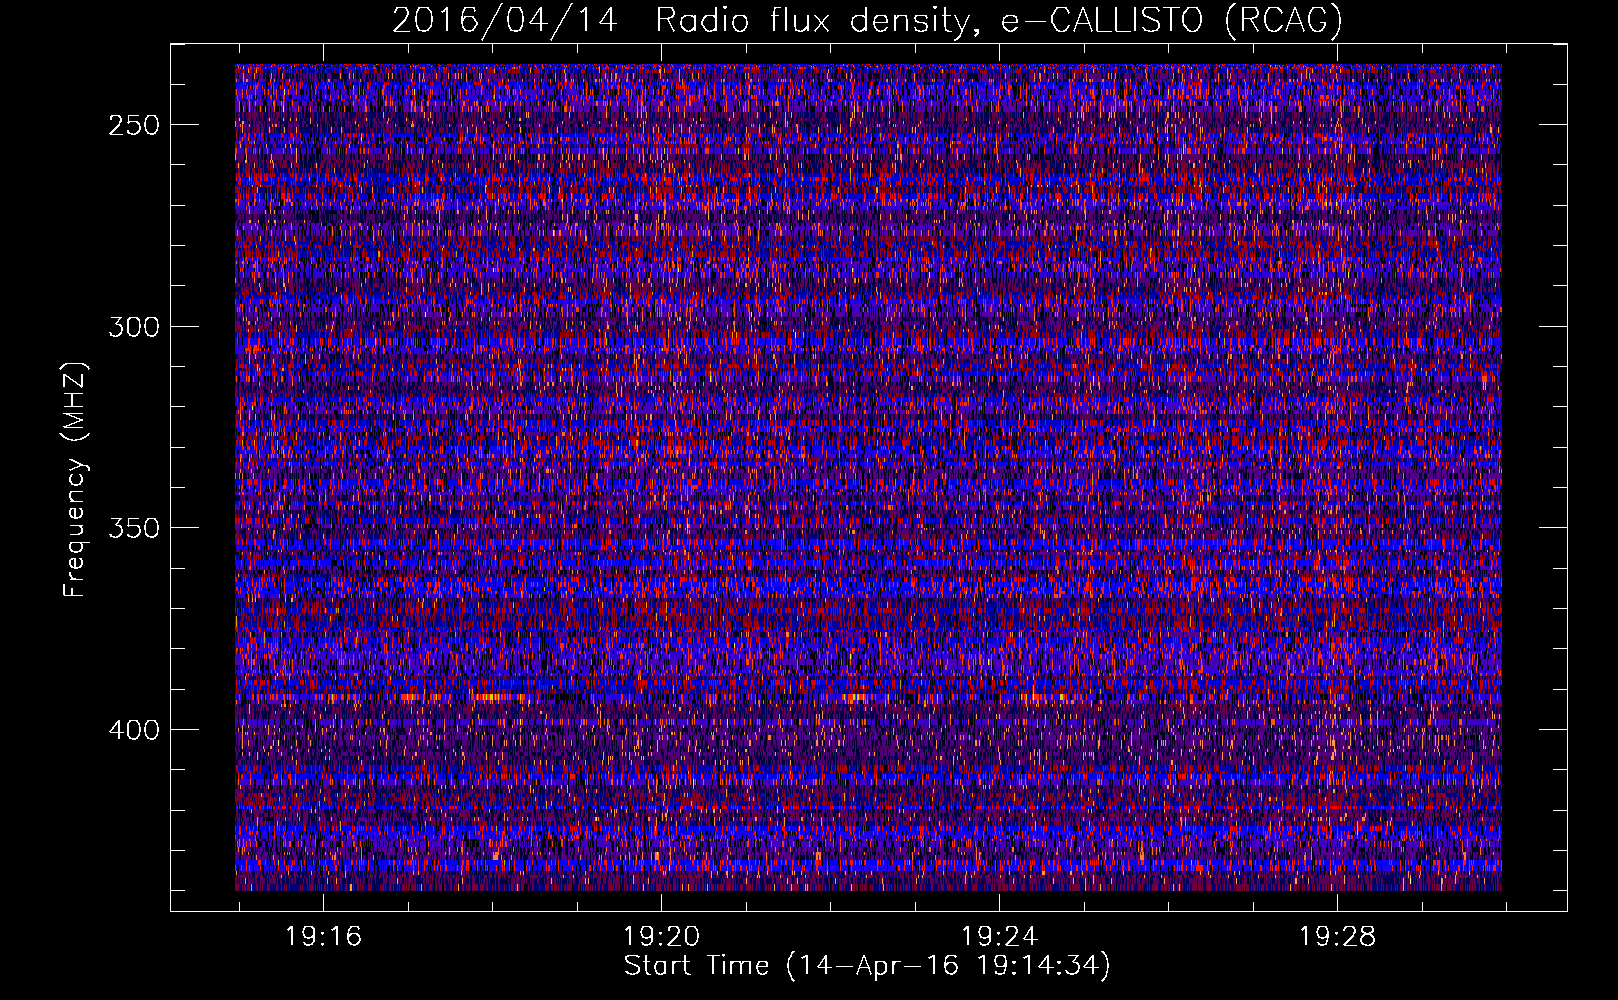Click the 19:20 time tick label
This screenshot has width=1618, height=1000.
point(662,937)
